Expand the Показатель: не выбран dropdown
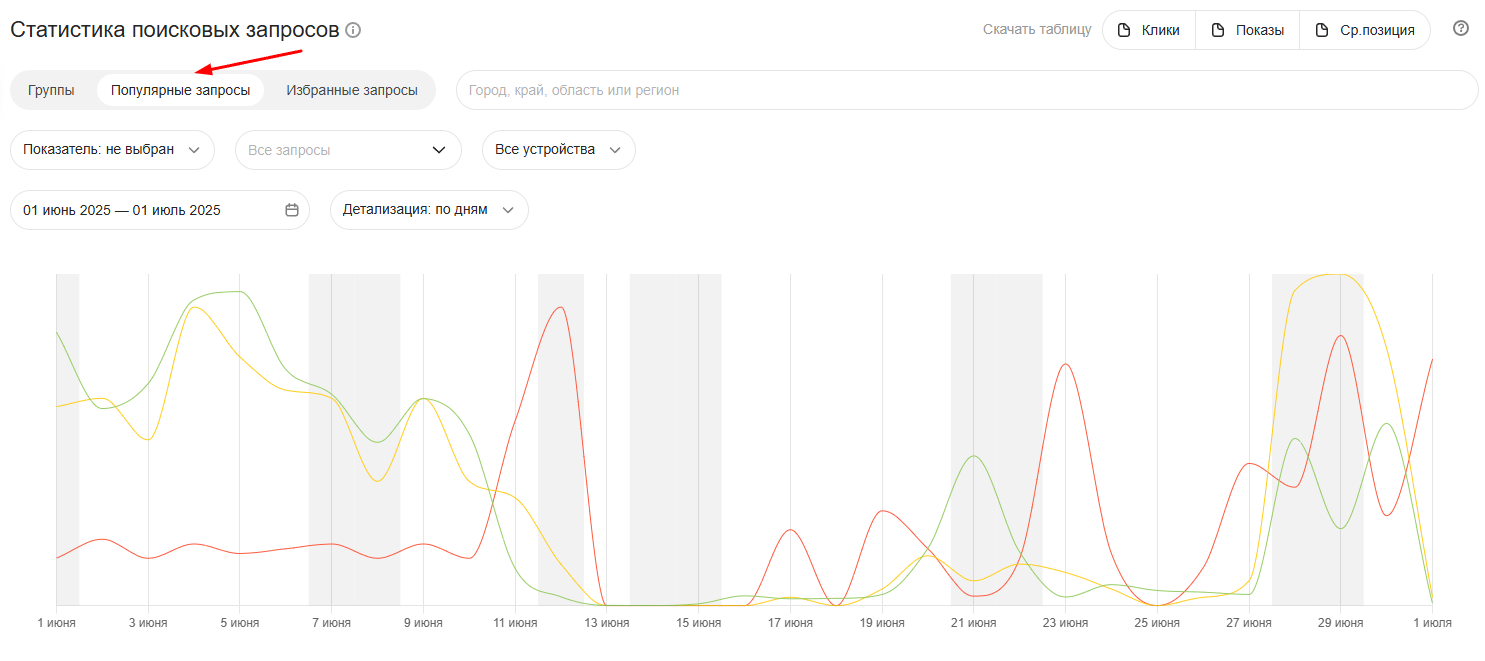This screenshot has width=1485, height=661. 112,150
